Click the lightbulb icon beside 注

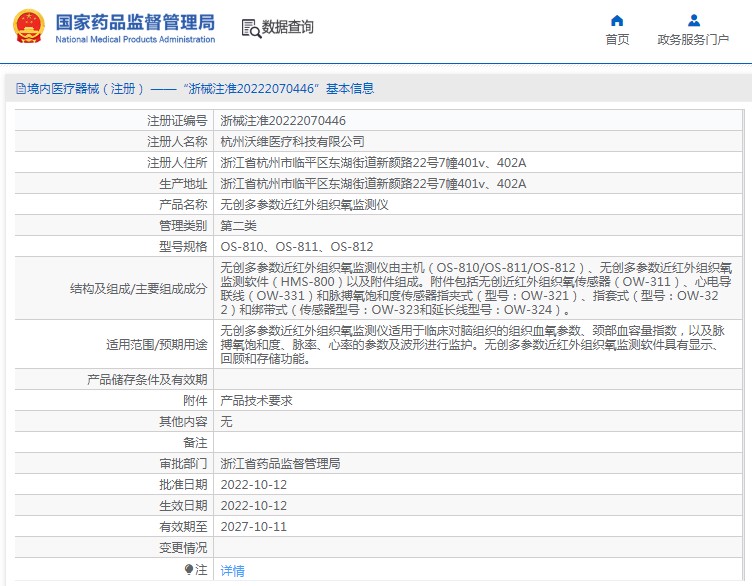coord(188,569)
